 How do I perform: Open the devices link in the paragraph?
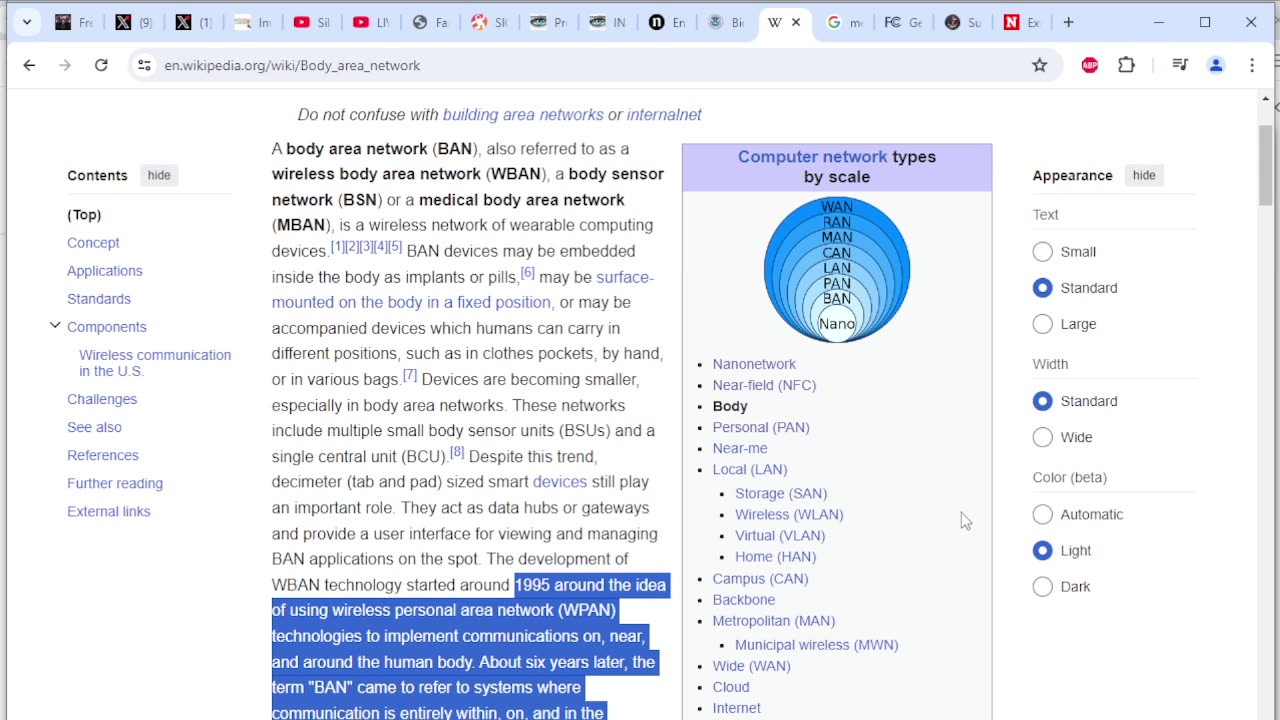[560, 482]
